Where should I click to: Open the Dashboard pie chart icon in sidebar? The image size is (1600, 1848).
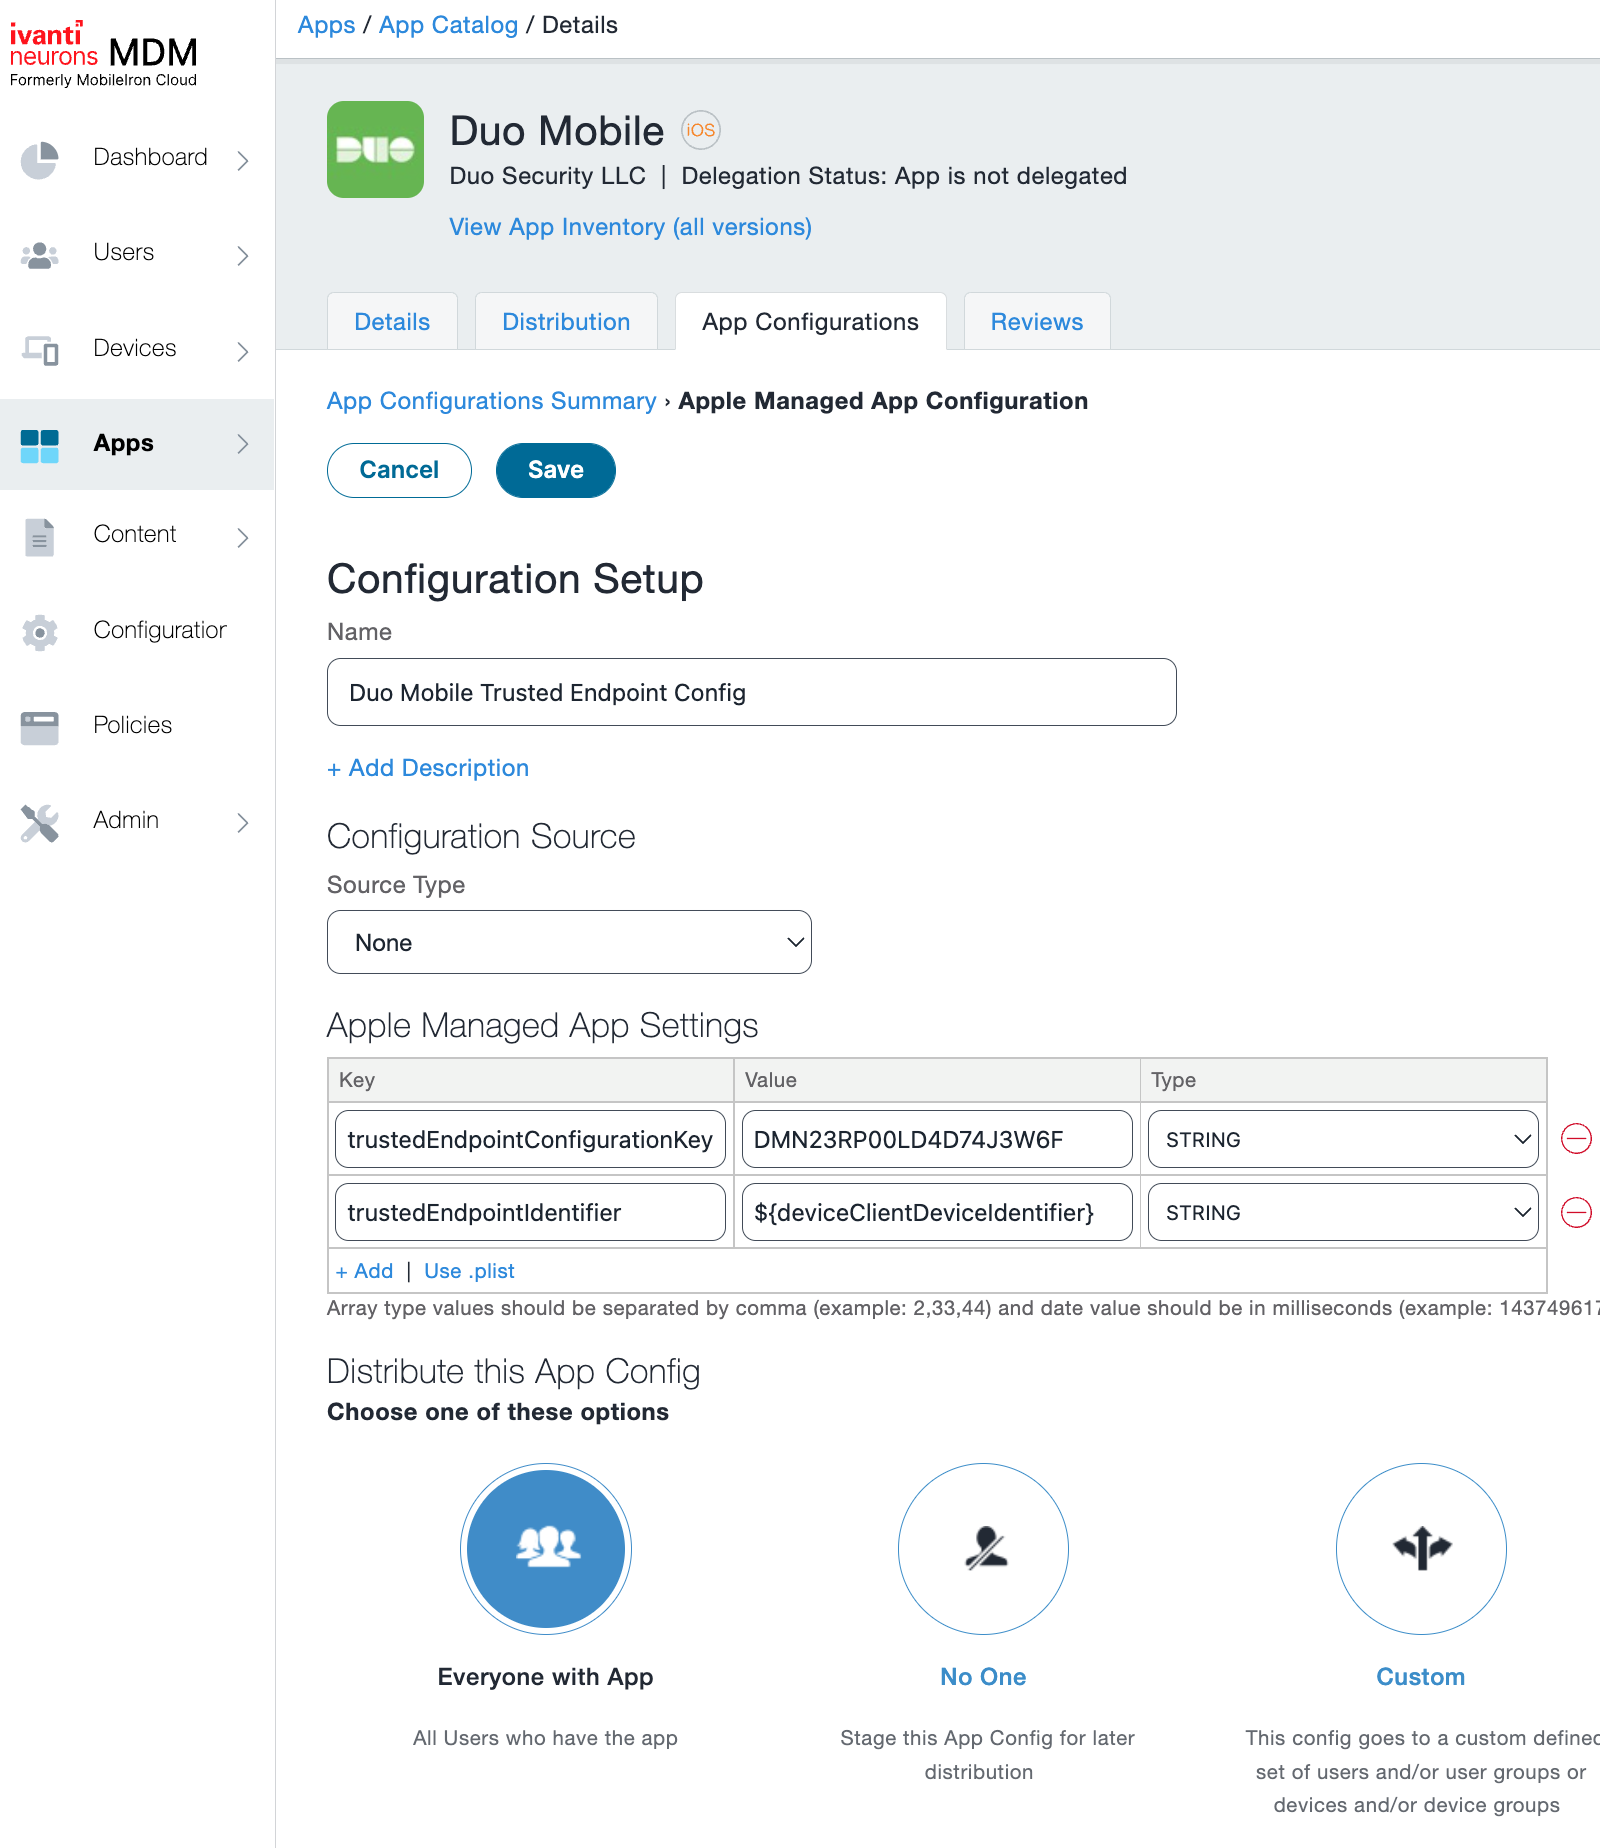tap(39, 160)
